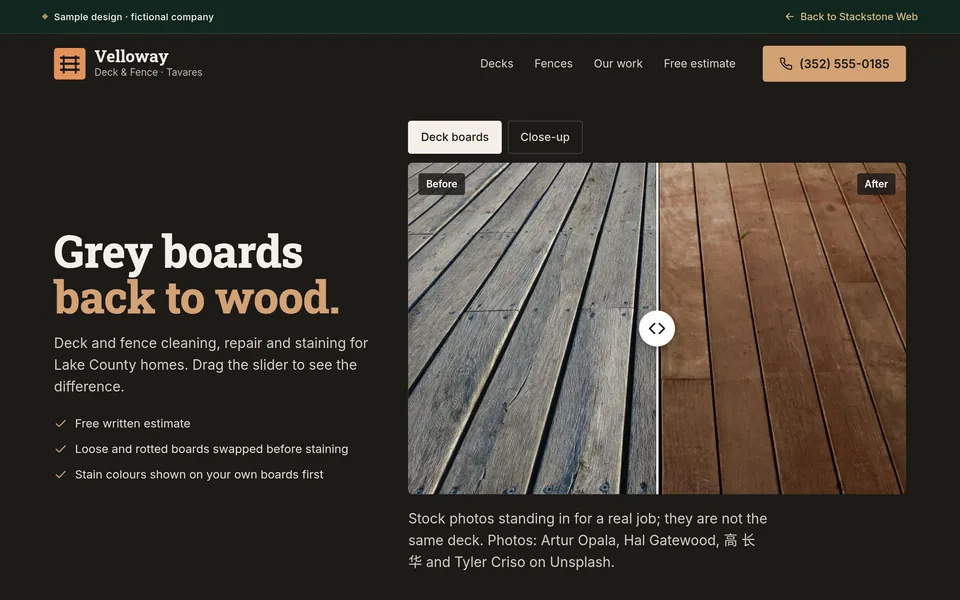This screenshot has height=600, width=960.
Task: Click the checkmark beside Free written estimate
Action: coord(60,424)
